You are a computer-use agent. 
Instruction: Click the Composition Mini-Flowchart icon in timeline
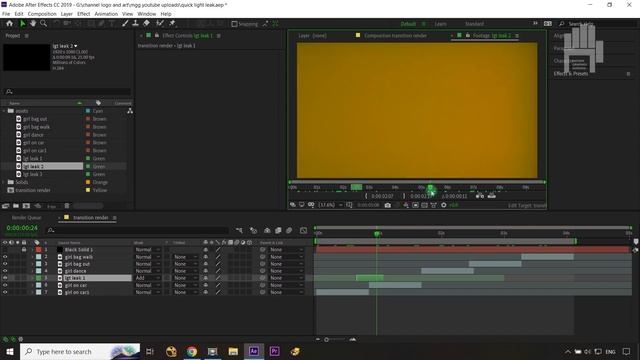(x=239, y=231)
